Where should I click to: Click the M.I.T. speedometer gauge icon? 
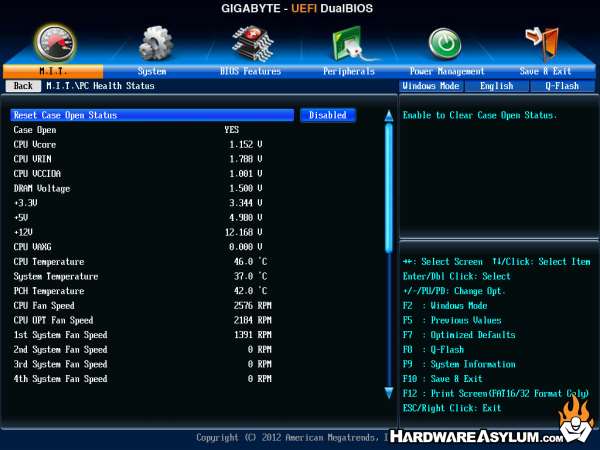[x=56, y=43]
